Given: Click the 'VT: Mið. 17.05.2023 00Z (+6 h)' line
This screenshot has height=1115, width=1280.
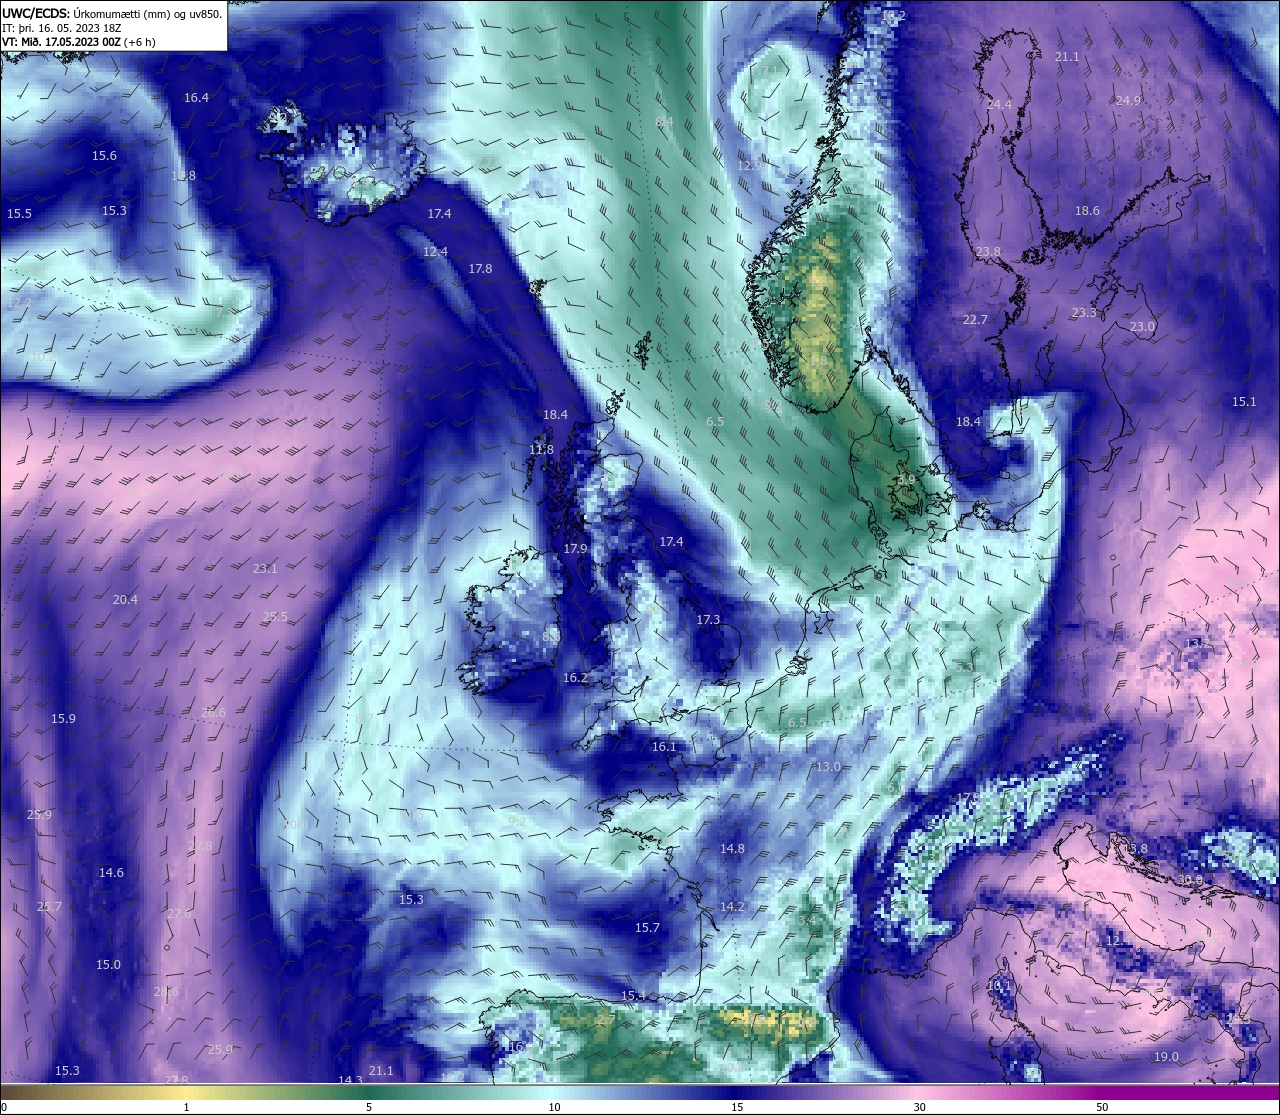Looking at the screenshot, I should pos(78,42).
